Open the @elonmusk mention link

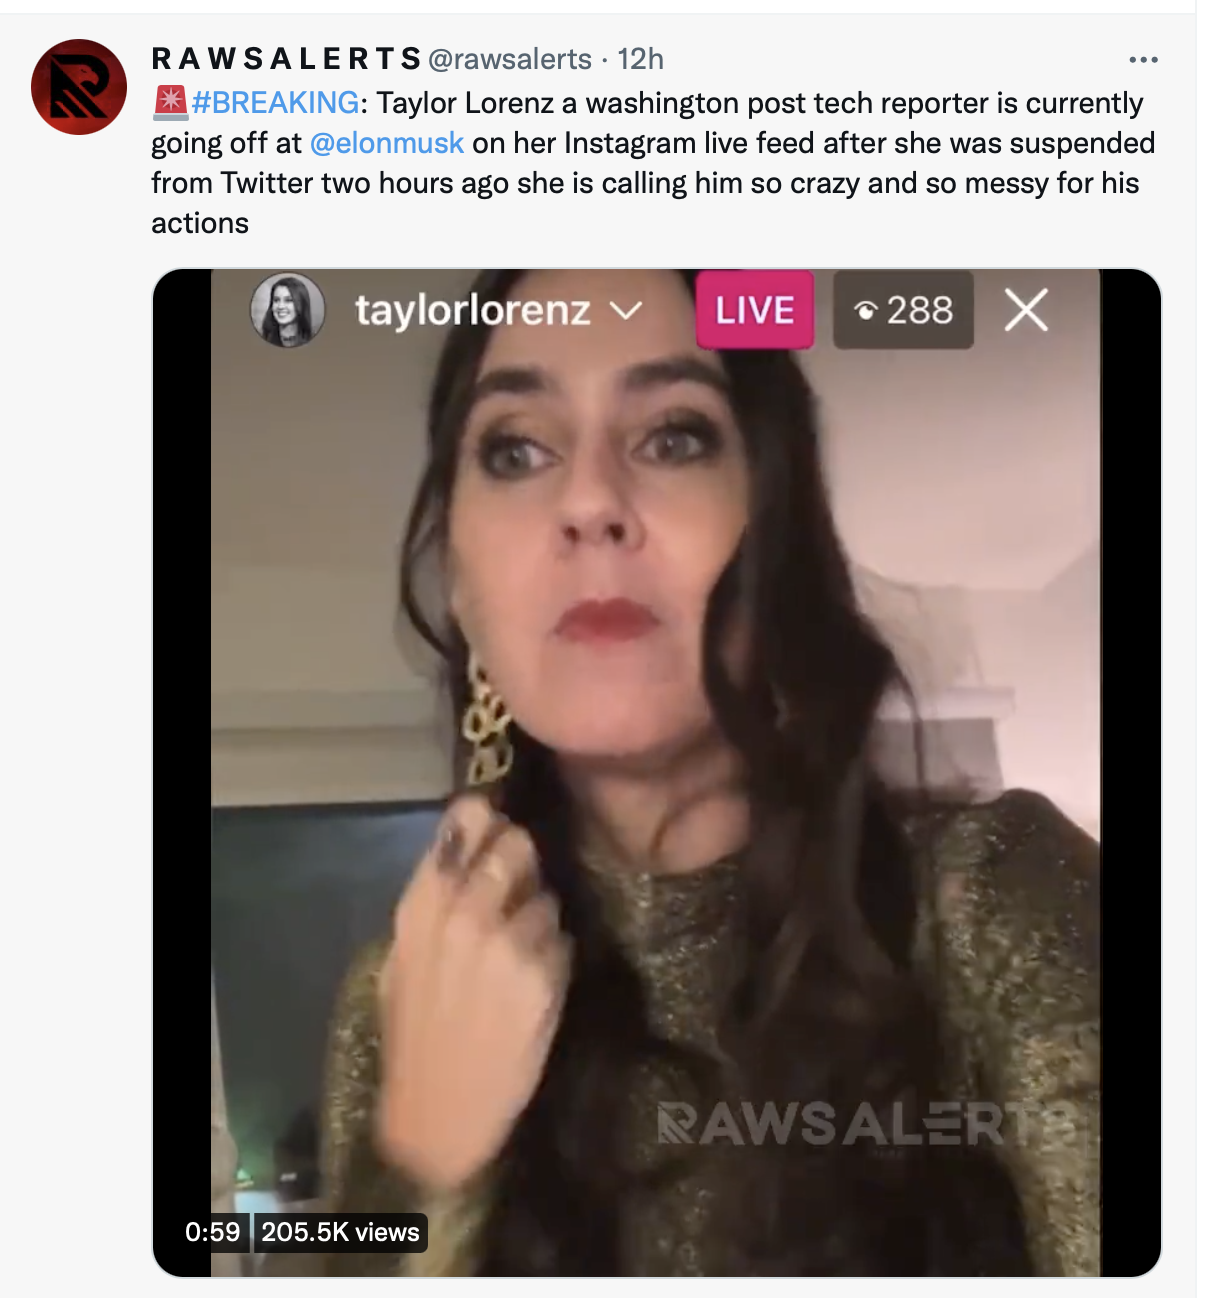tap(387, 143)
